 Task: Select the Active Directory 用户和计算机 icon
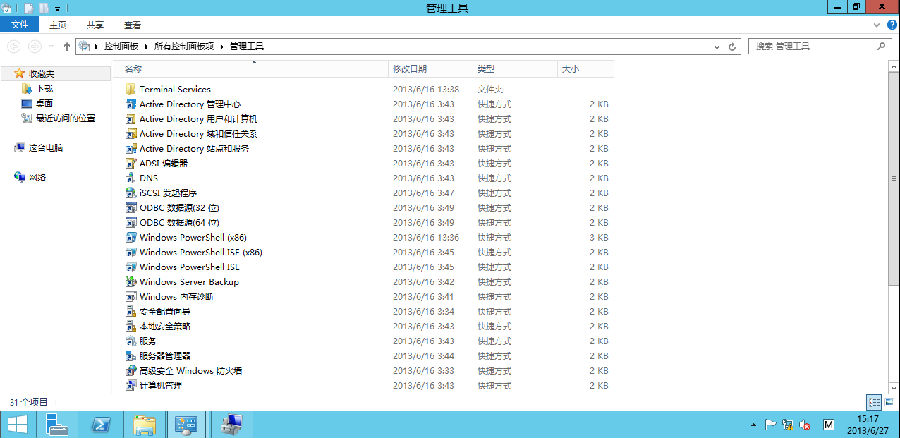coord(130,119)
